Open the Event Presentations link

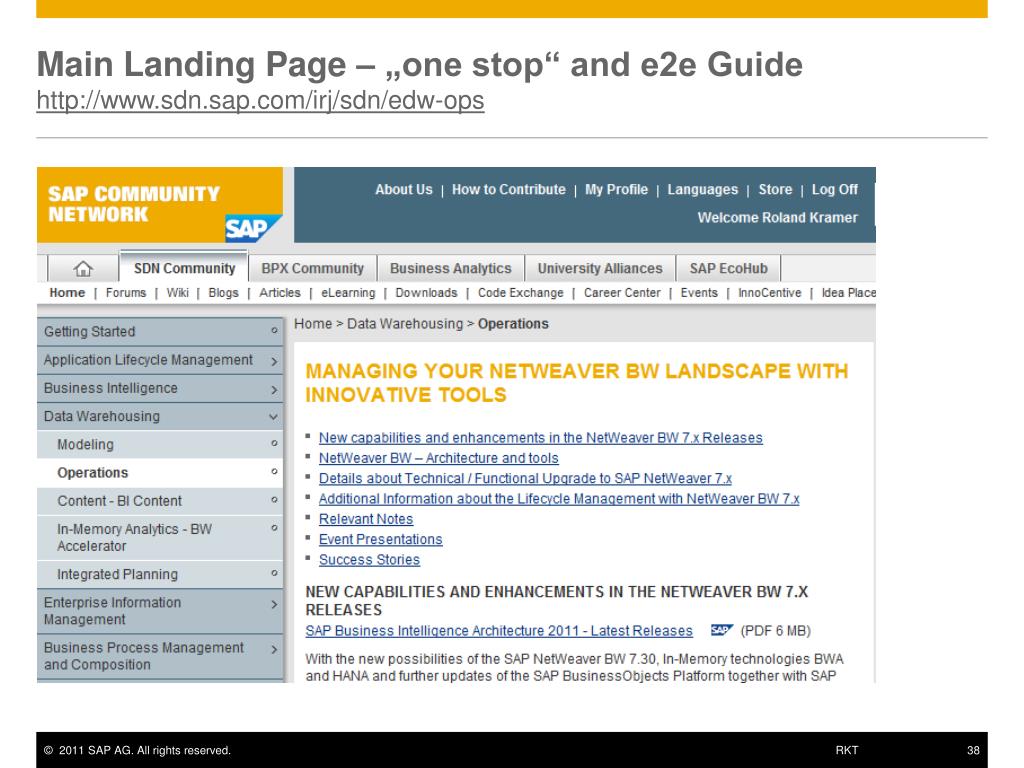click(380, 539)
